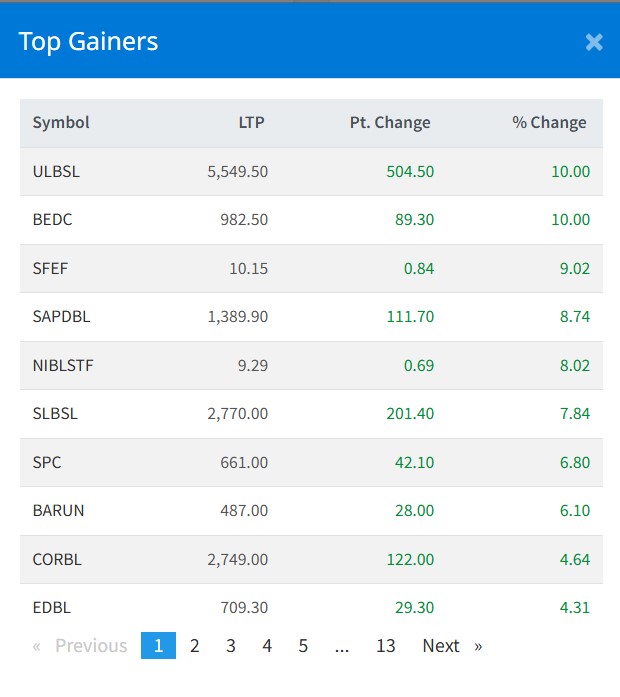
Task: Go to page 3 of results
Action: (x=231, y=646)
